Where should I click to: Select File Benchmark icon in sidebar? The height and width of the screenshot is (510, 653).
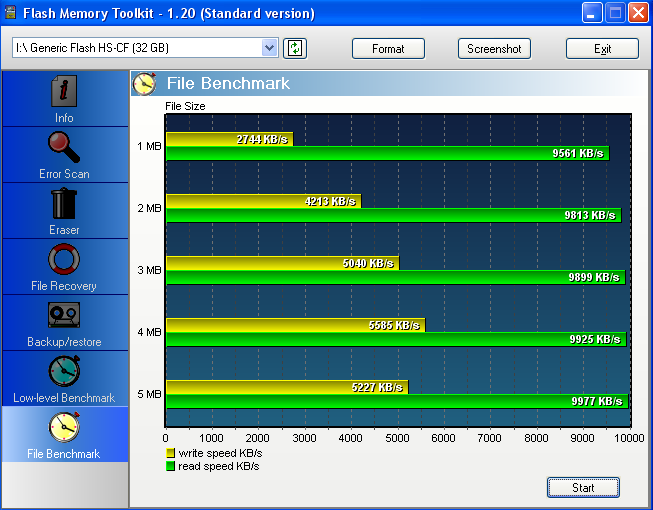(x=64, y=427)
